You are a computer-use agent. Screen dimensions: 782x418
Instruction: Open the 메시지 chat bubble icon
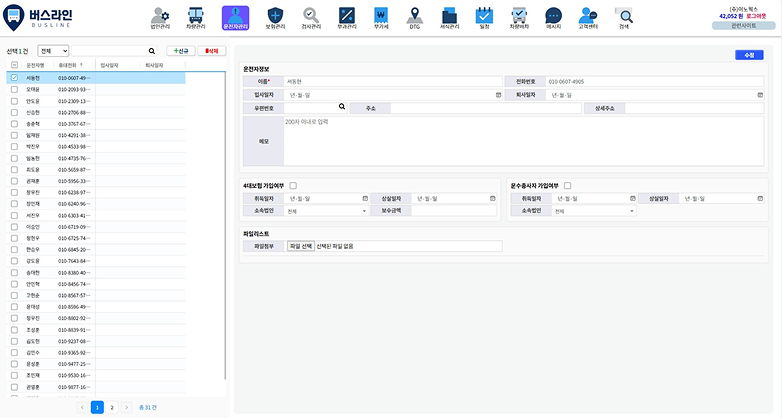pyautogui.click(x=553, y=16)
